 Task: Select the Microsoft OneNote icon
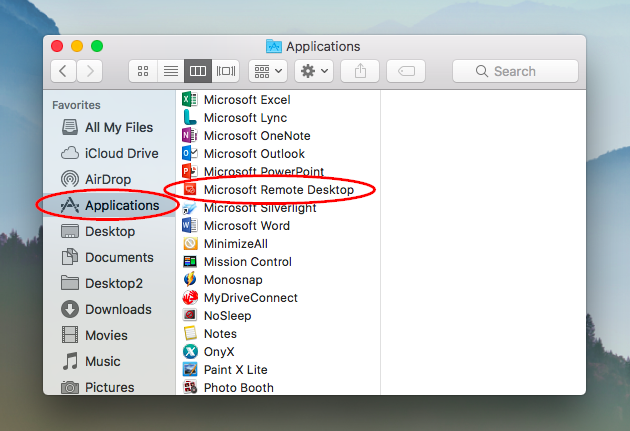[x=190, y=135]
